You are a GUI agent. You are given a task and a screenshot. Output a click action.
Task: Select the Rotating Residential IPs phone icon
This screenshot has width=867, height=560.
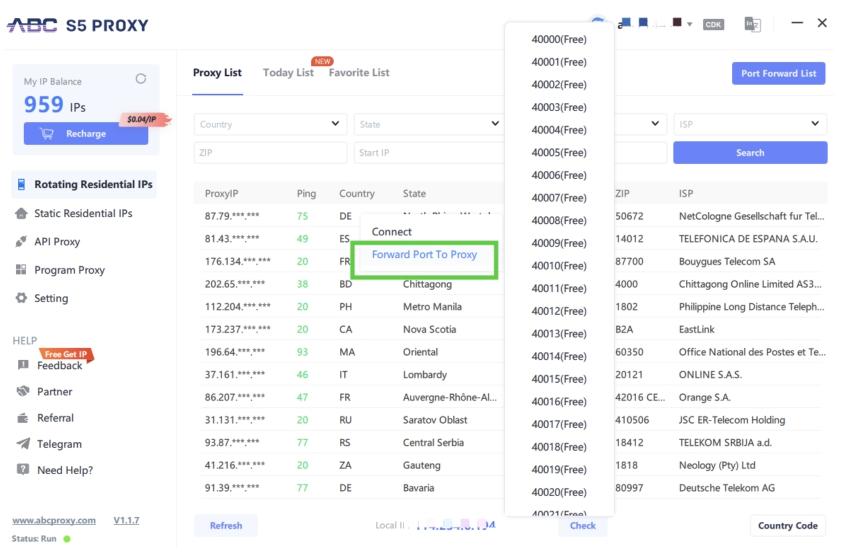tap(21, 185)
